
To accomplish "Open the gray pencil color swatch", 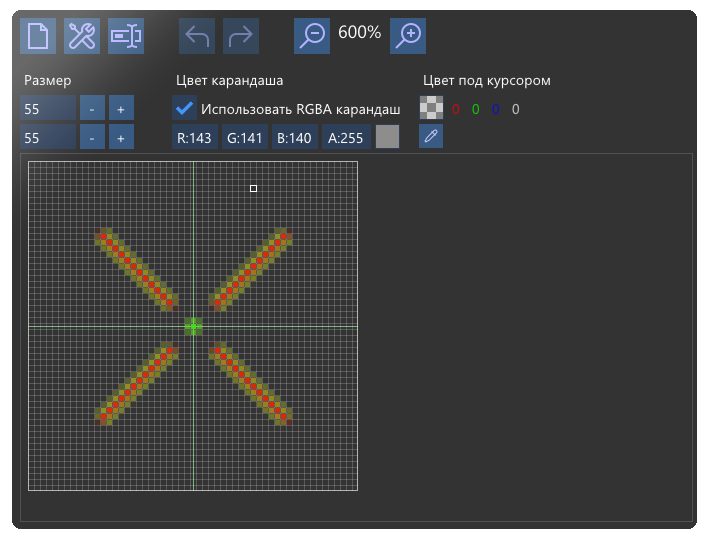I will pos(388,137).
